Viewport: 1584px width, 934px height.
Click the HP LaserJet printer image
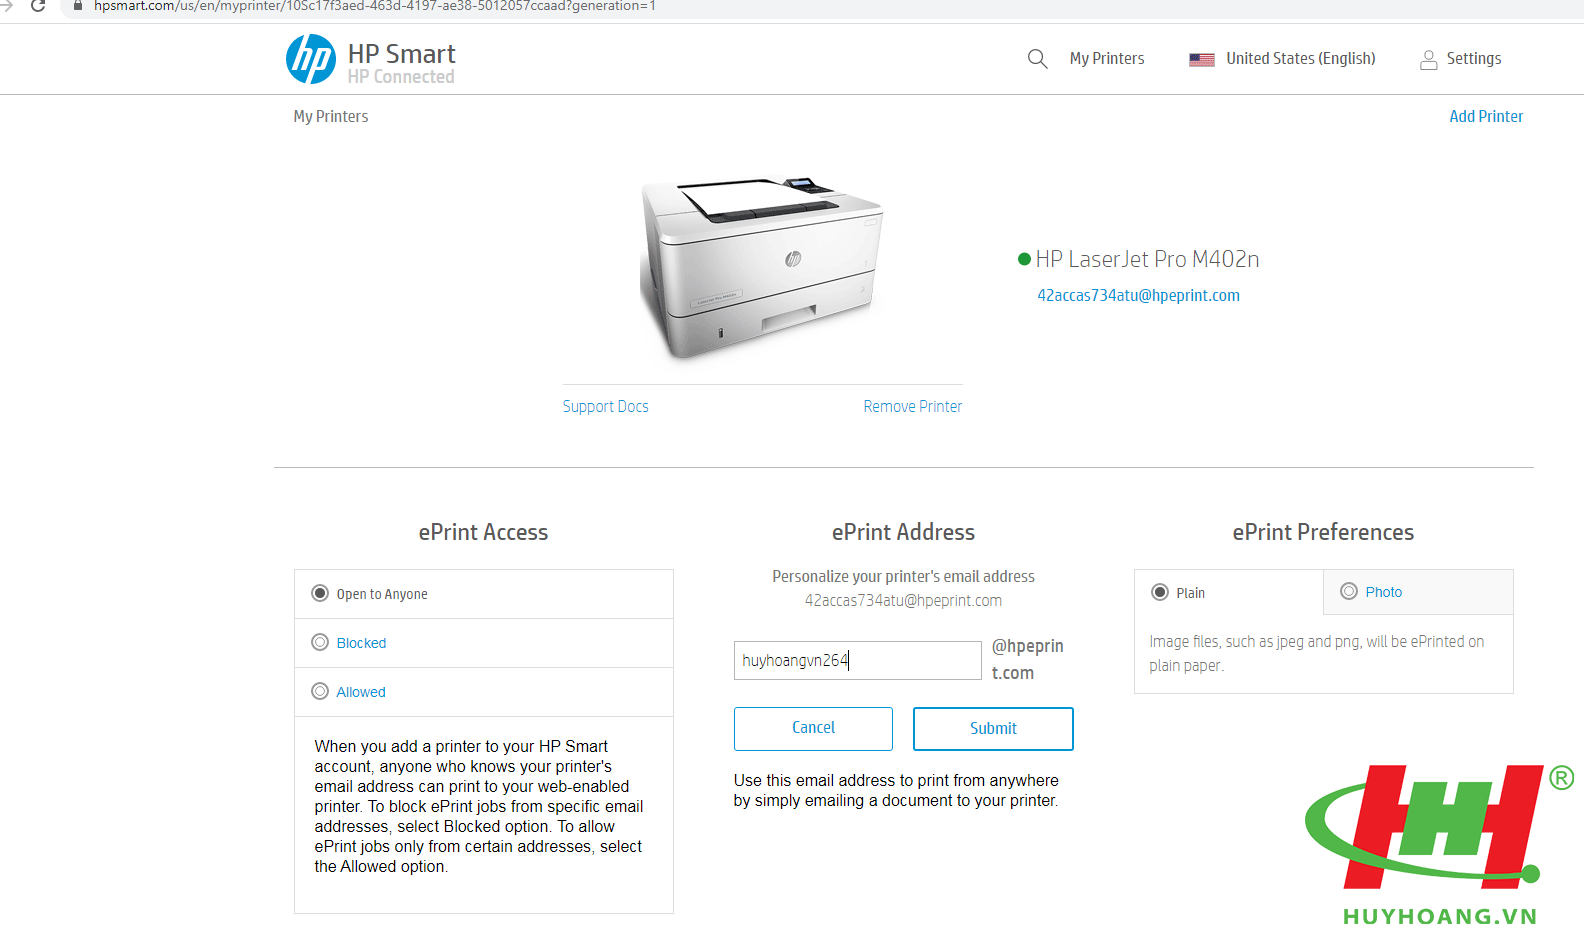[762, 268]
